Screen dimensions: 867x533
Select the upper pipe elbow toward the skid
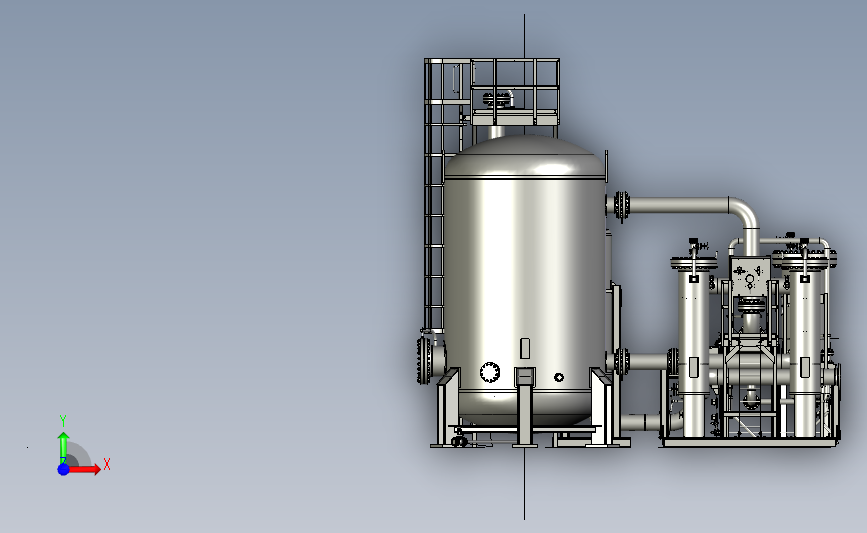point(744,213)
